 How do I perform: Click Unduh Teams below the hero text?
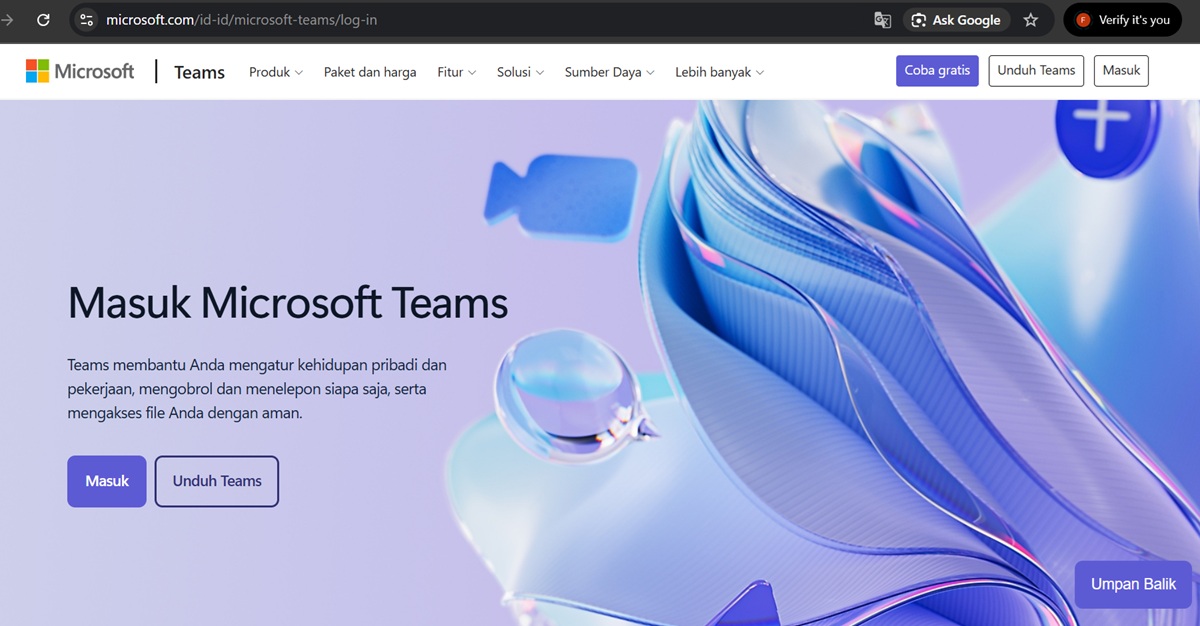pos(217,481)
